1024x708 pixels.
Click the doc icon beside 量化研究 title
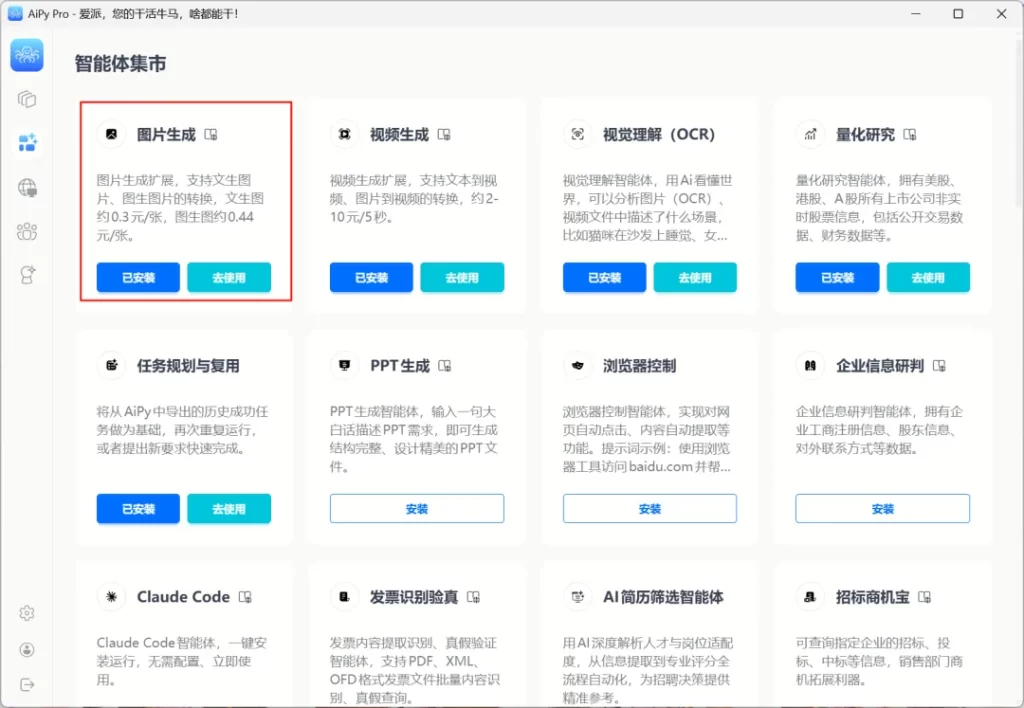click(x=910, y=135)
